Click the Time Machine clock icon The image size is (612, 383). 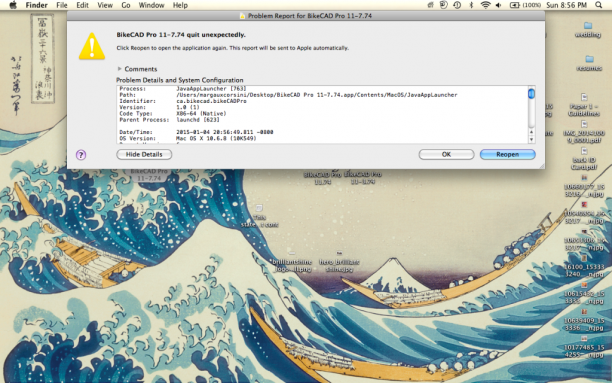click(457, 5)
